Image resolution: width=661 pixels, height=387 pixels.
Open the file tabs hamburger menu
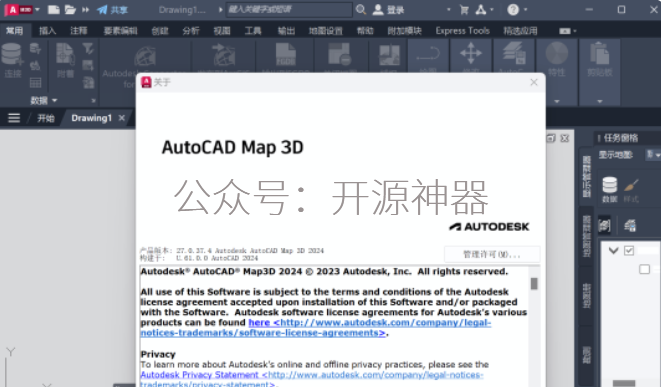click(14, 118)
